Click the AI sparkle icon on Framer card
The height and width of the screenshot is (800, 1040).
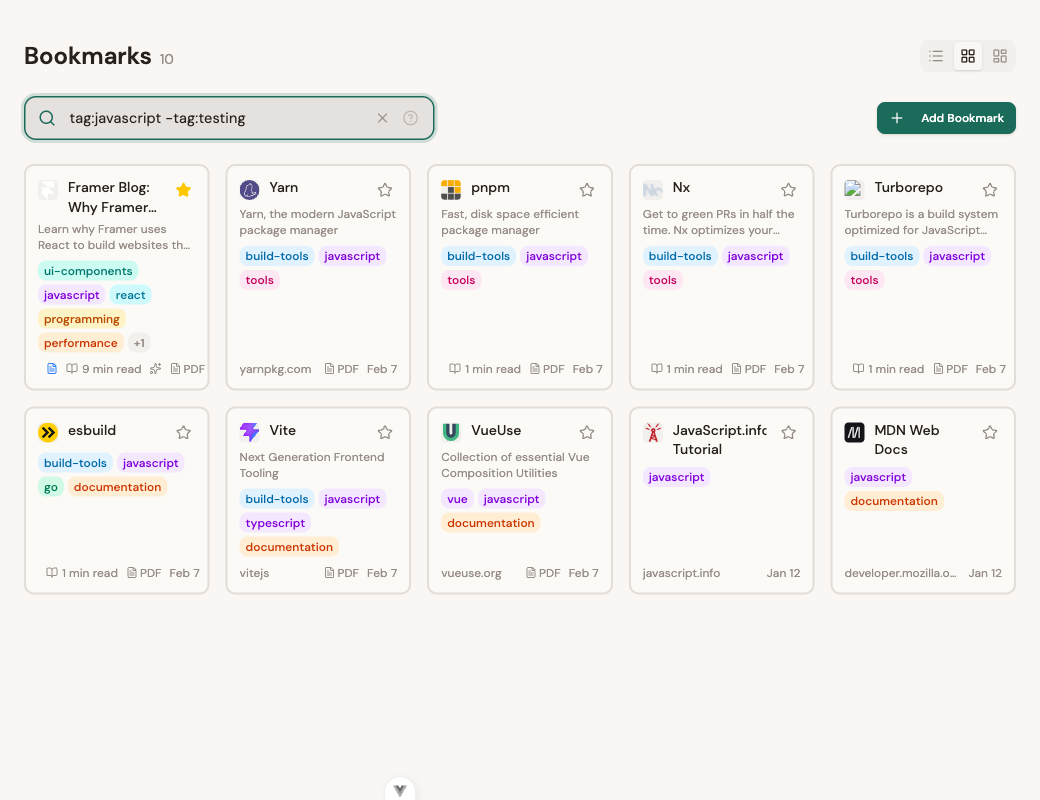(x=155, y=369)
